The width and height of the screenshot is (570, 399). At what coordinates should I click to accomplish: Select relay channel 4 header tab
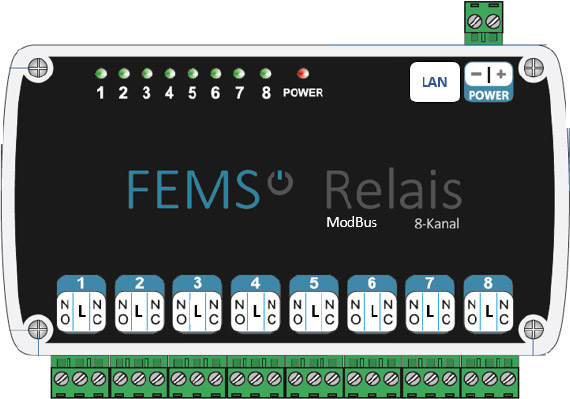pyautogui.click(x=256, y=283)
